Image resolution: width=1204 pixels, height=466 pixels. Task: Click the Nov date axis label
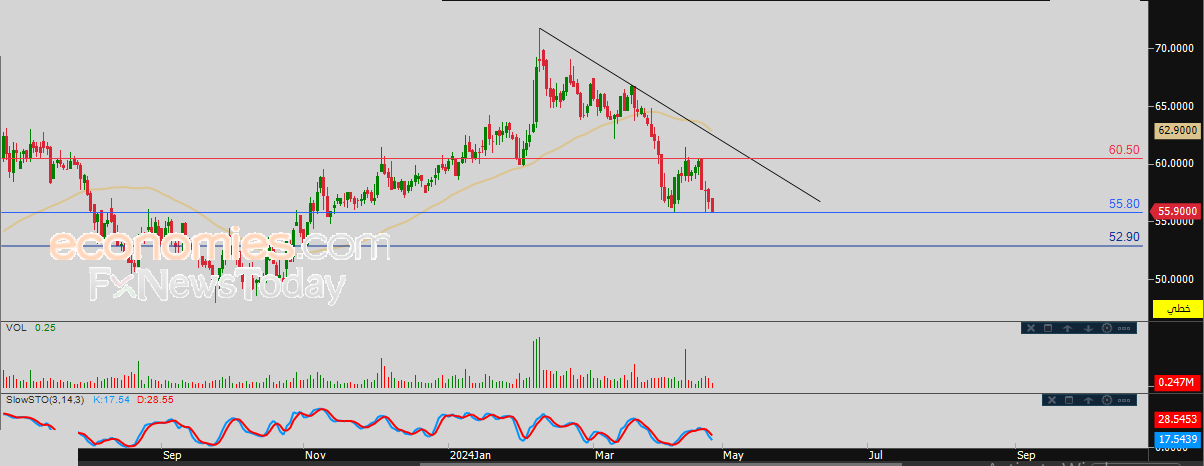[x=316, y=456]
